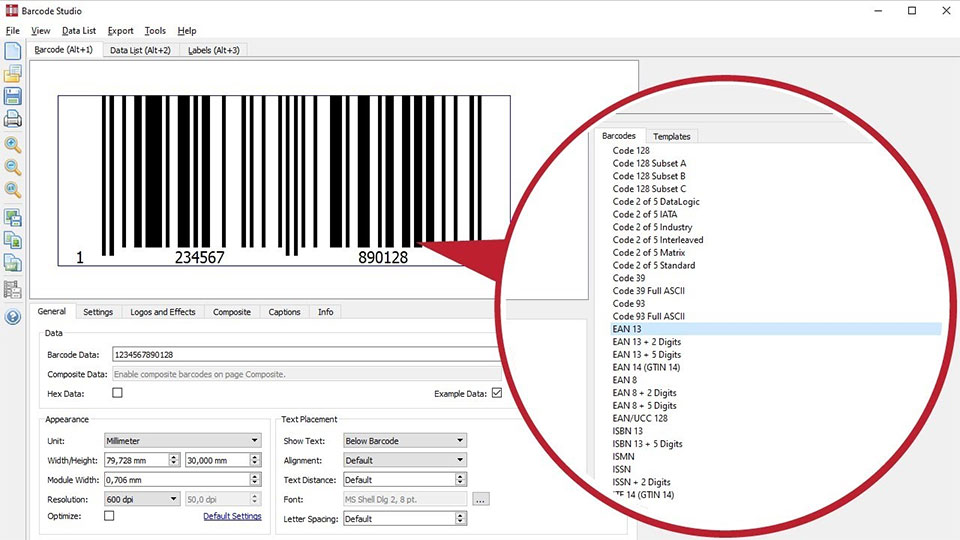Click the export-to-file document icon
Viewport: 960px width, 540px height.
click(12, 263)
